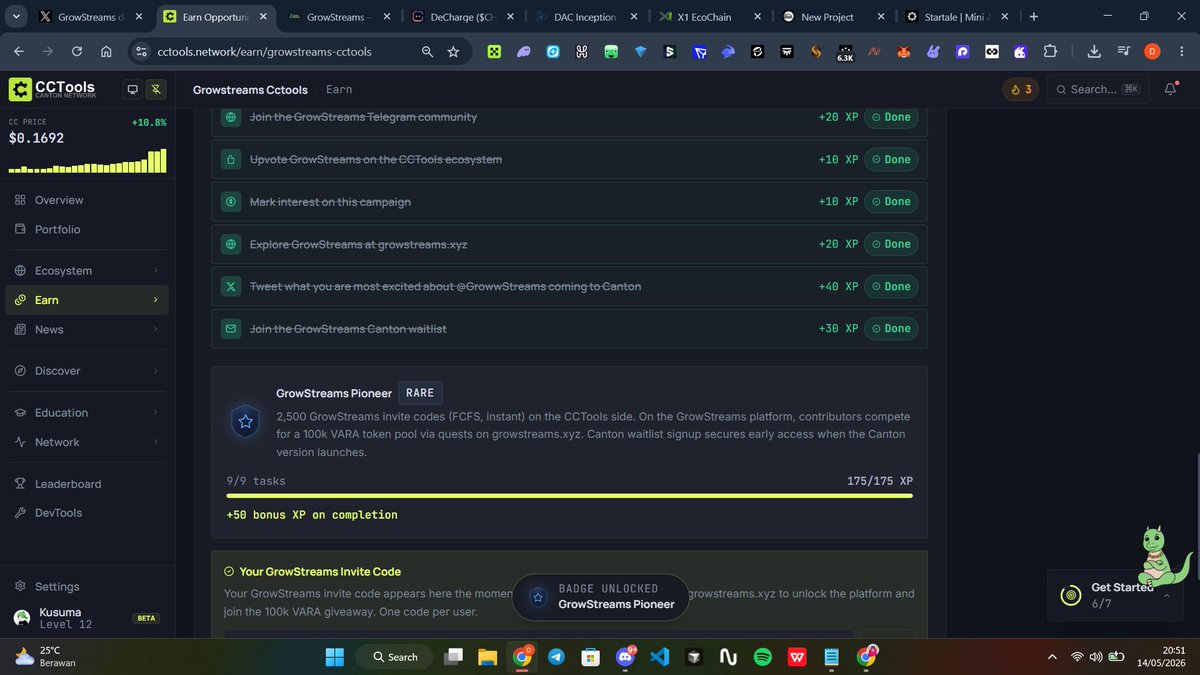Expand the Discover sidebar section
Viewport: 1200px width, 675px height.
point(87,371)
